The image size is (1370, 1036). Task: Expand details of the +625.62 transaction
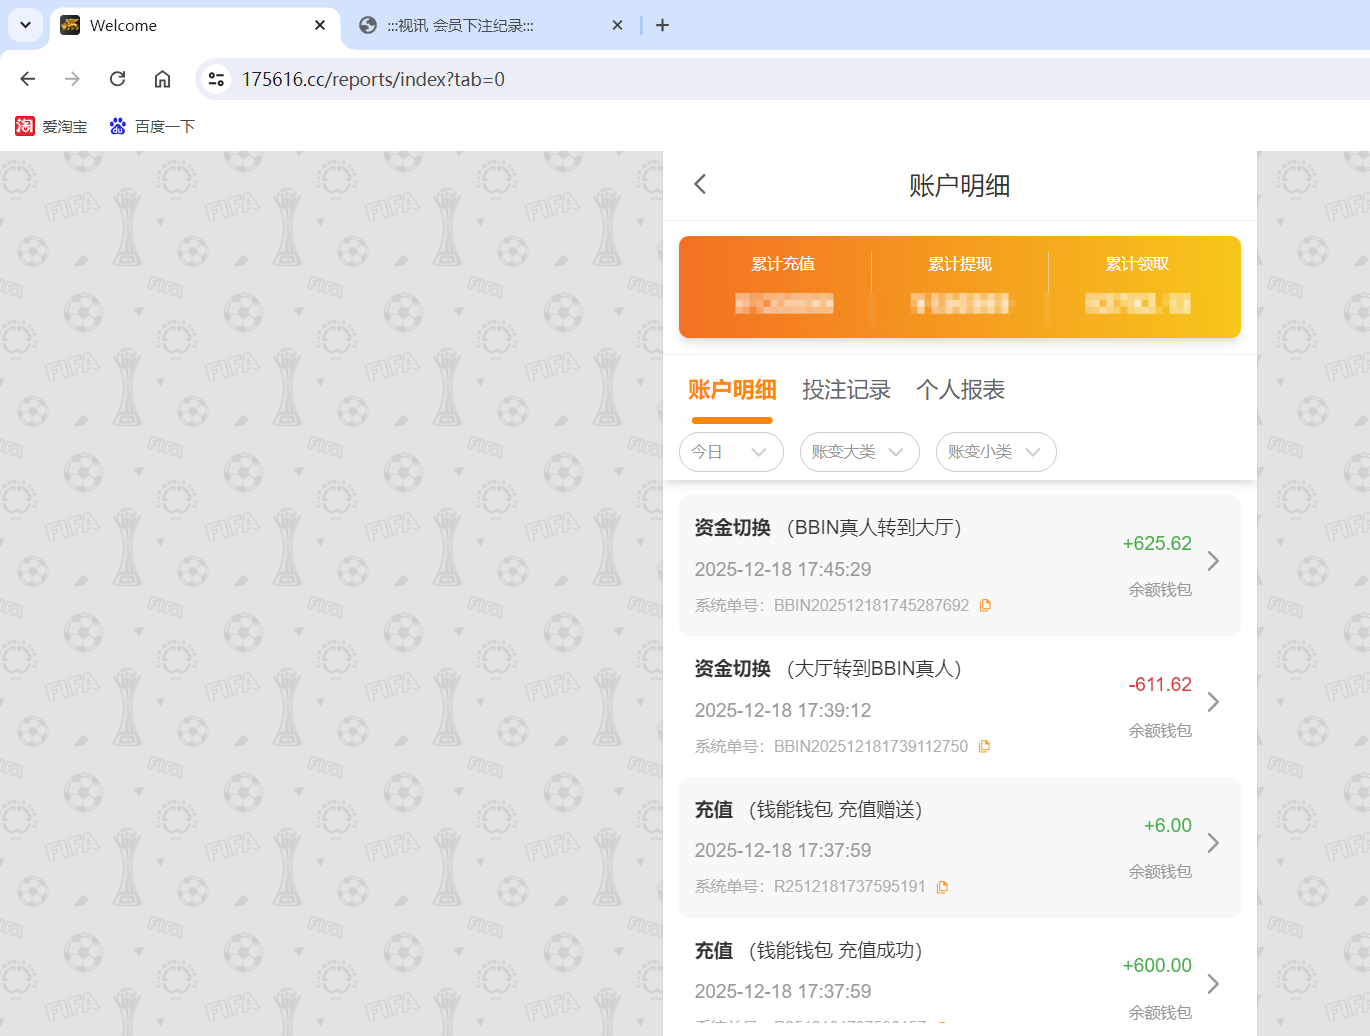point(1213,561)
